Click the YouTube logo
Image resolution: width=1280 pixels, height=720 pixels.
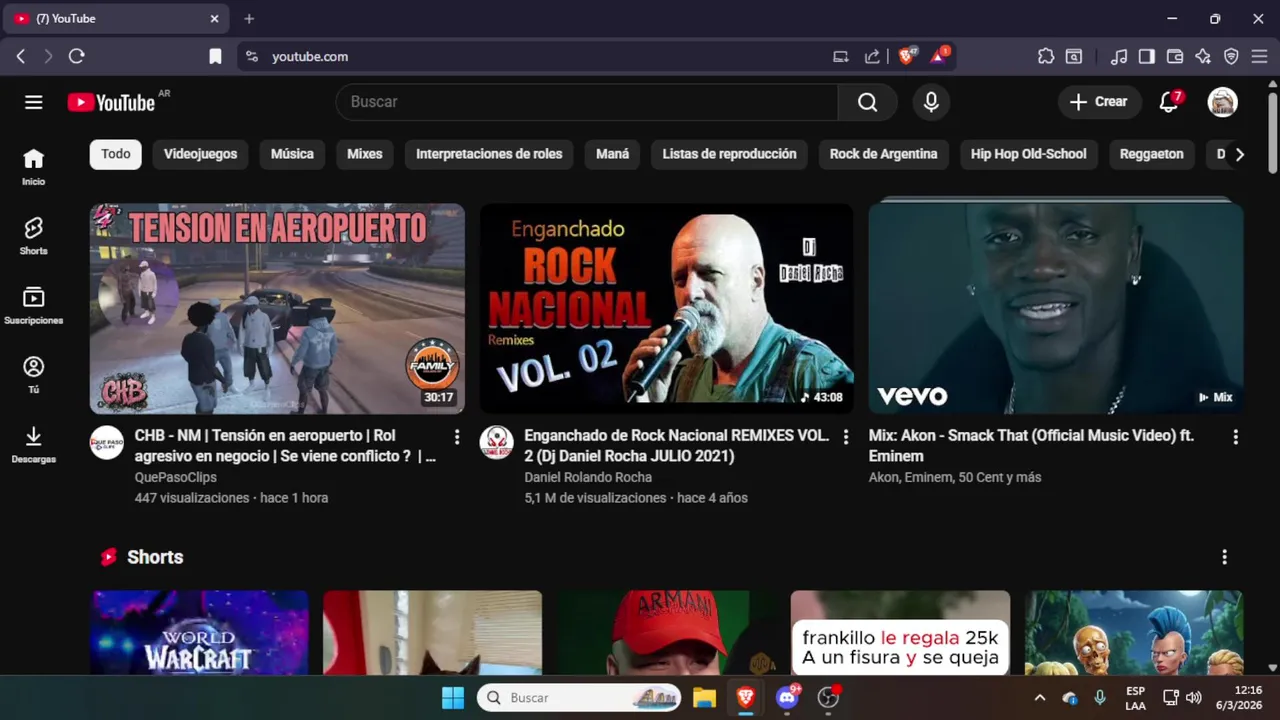pyautogui.click(x=111, y=102)
